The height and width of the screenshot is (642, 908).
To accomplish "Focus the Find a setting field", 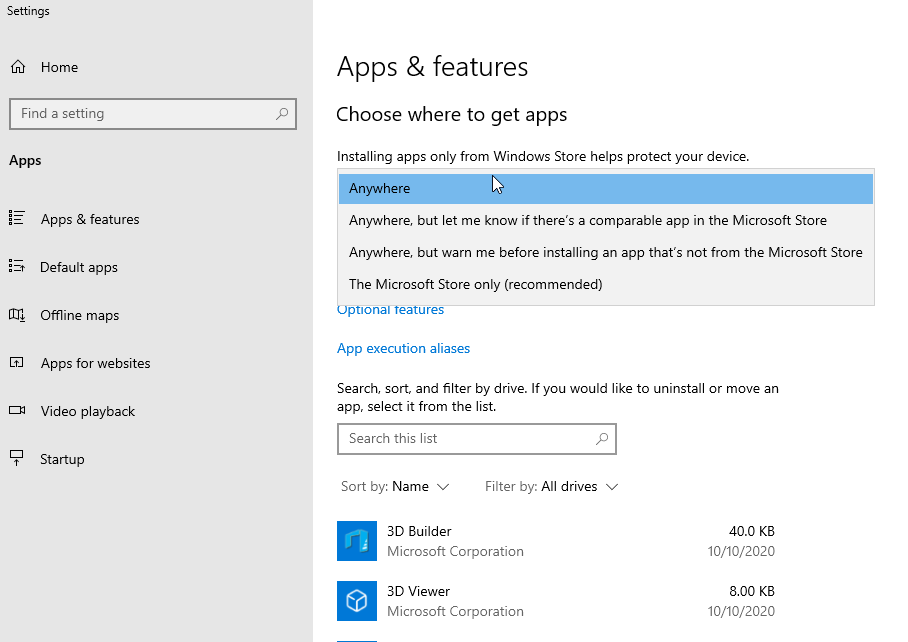I will click(153, 113).
